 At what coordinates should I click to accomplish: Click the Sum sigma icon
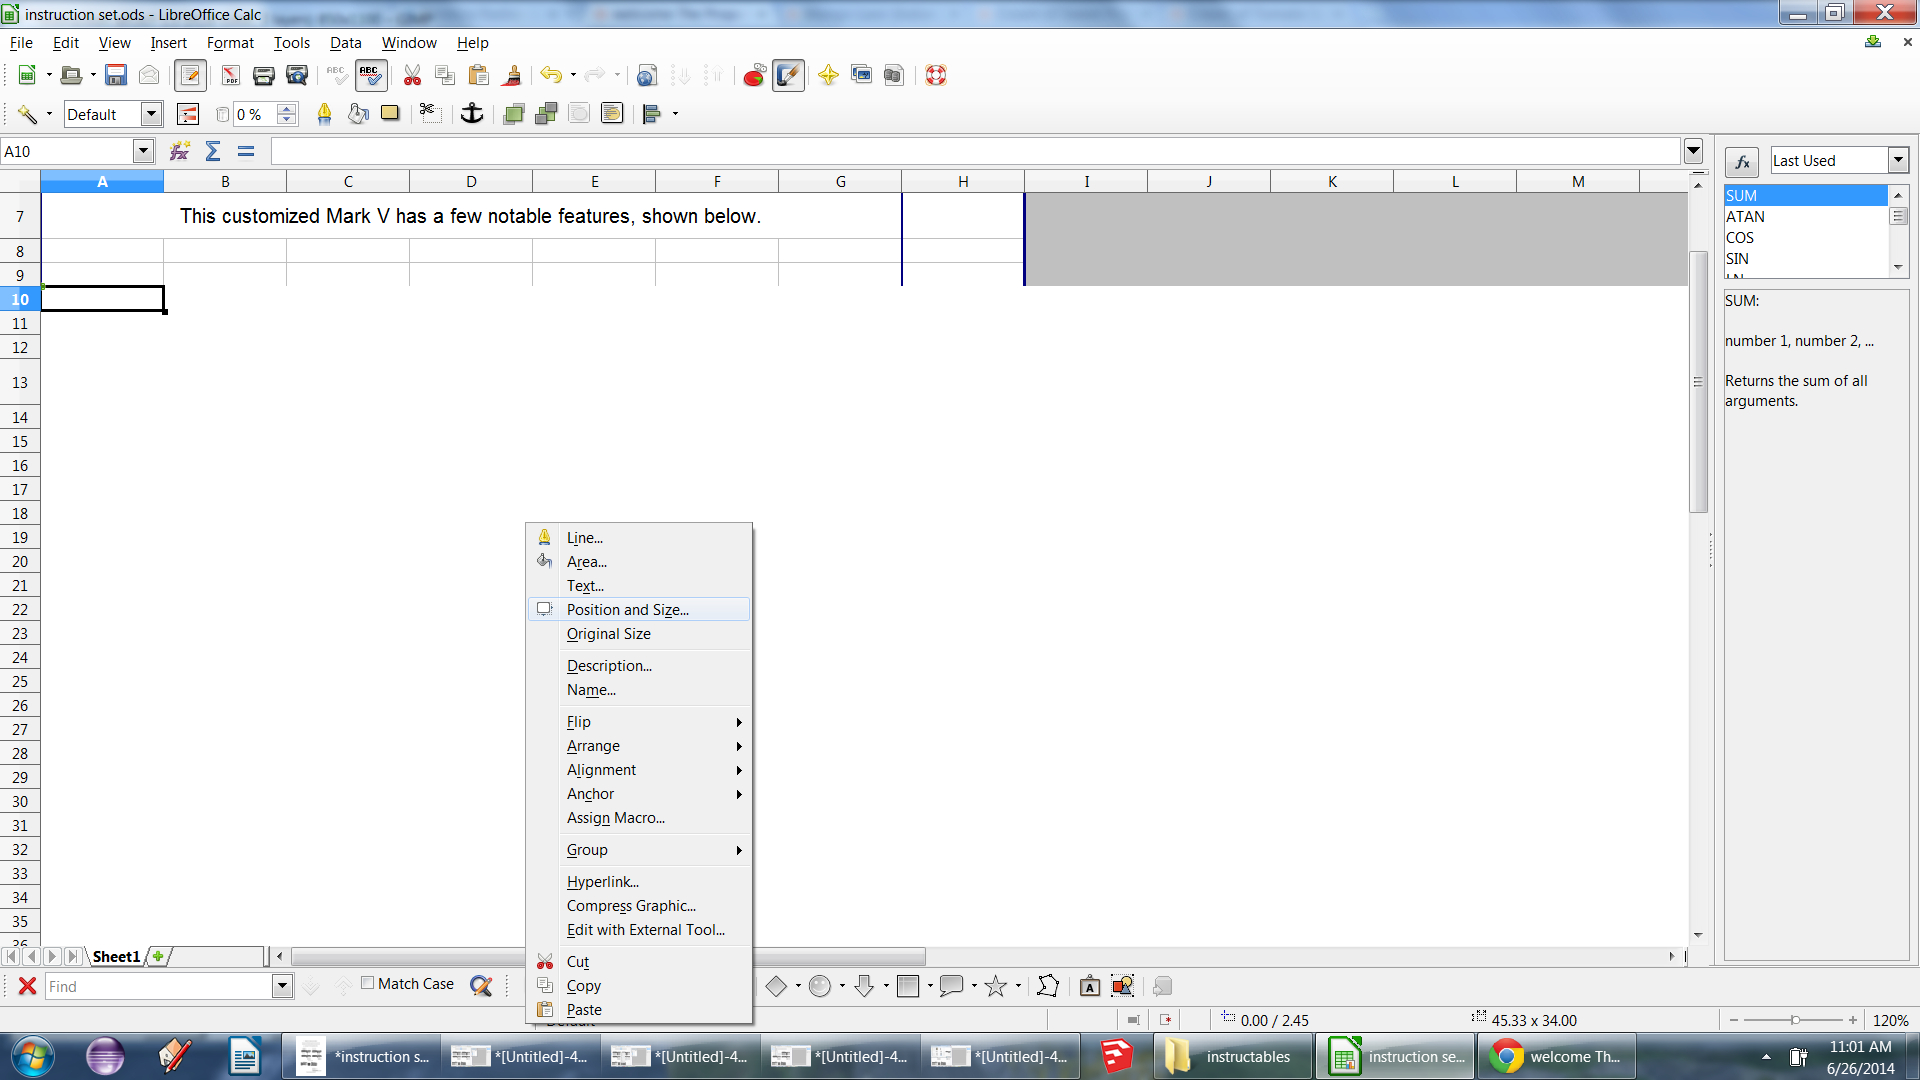click(x=213, y=151)
